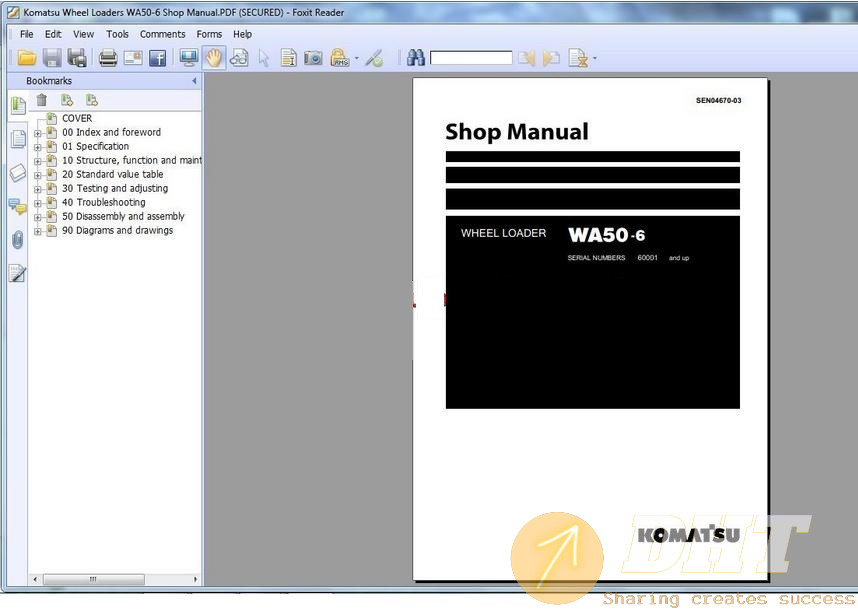Go to 30 Testing and adjusting text
The width and height of the screenshot is (858, 611).
[x=115, y=188]
